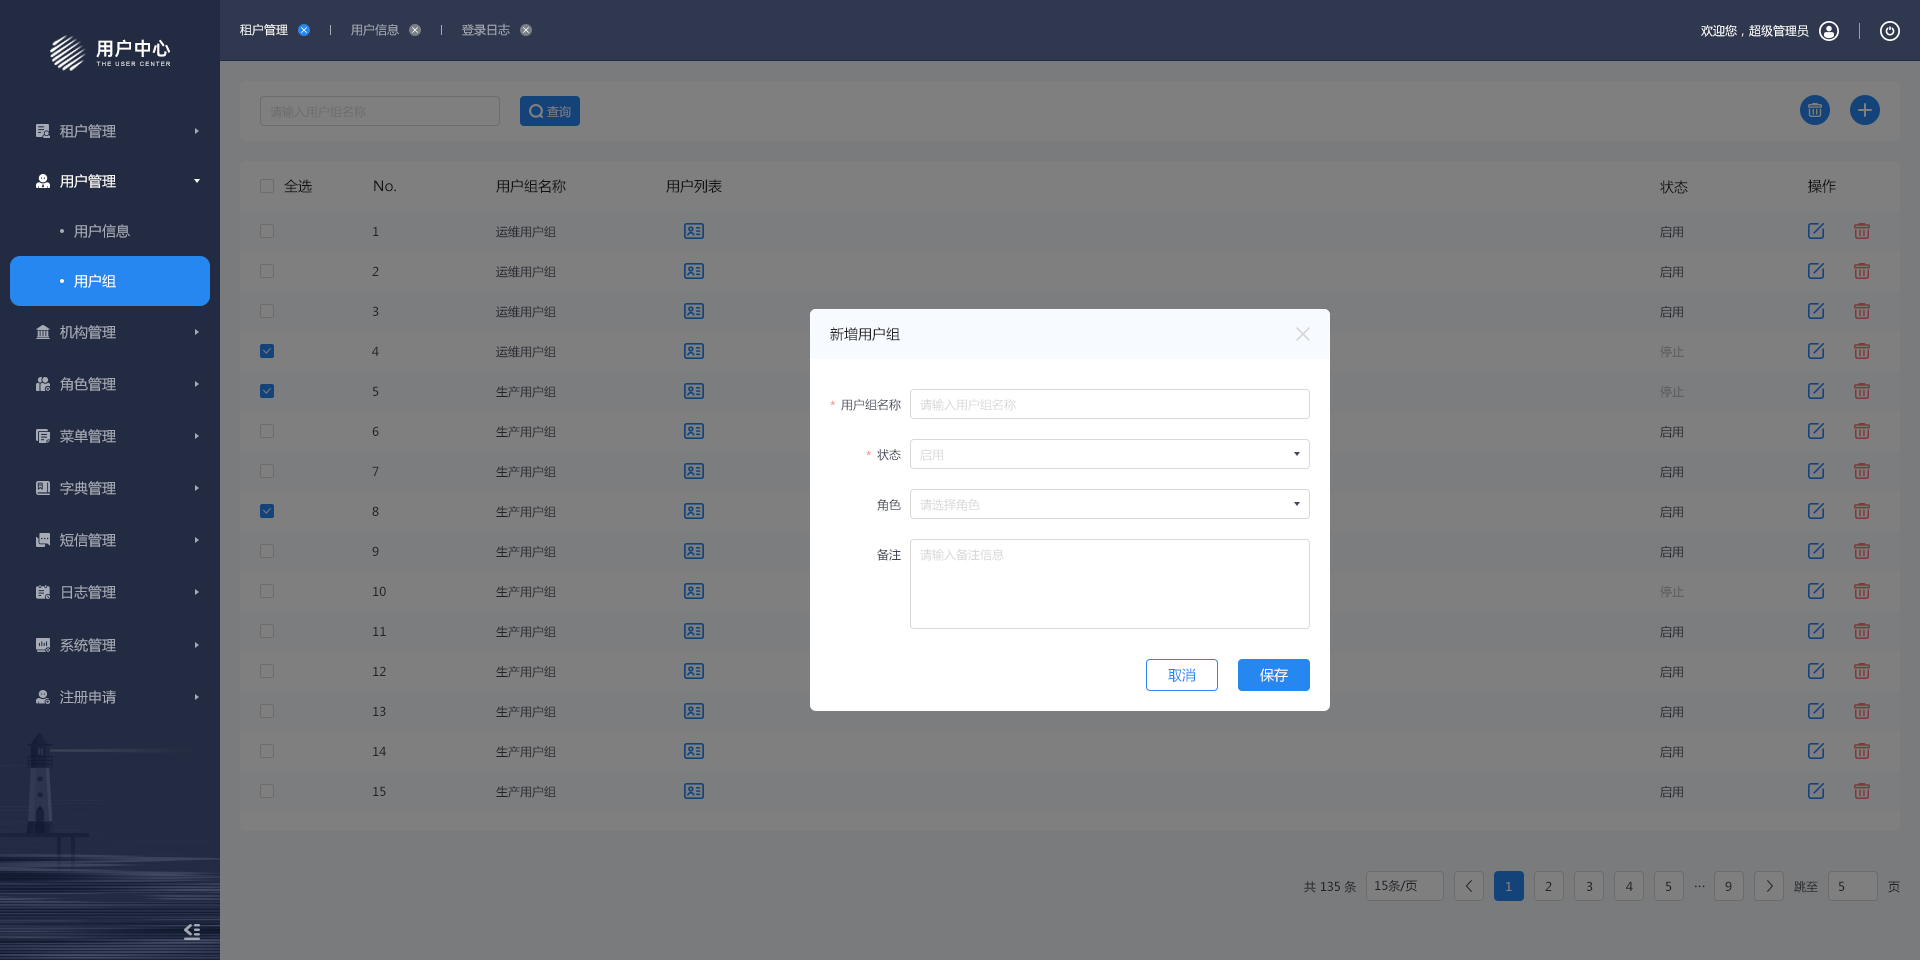Viewport: 1920px width, 960px height.
Task: Uncheck the checkbox for row 4
Action: [267, 351]
